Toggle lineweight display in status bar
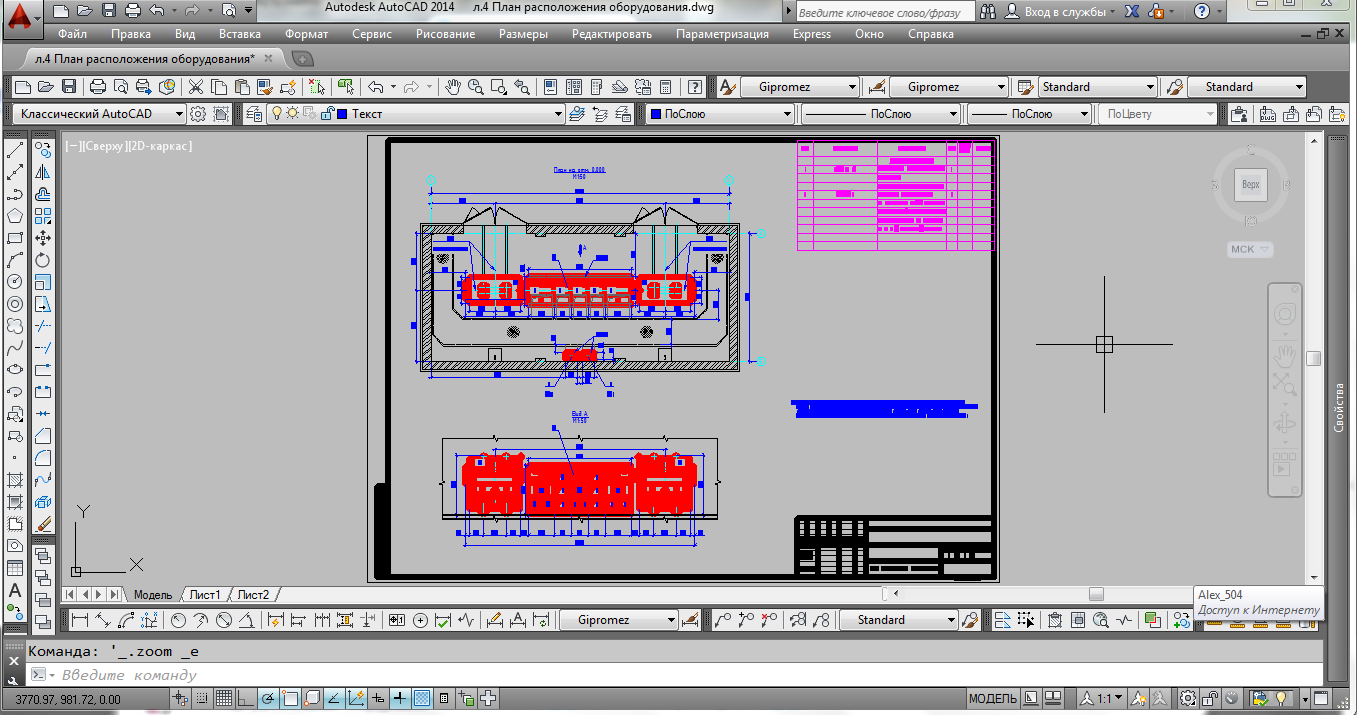This screenshot has height=715, width=1357. [x=400, y=699]
